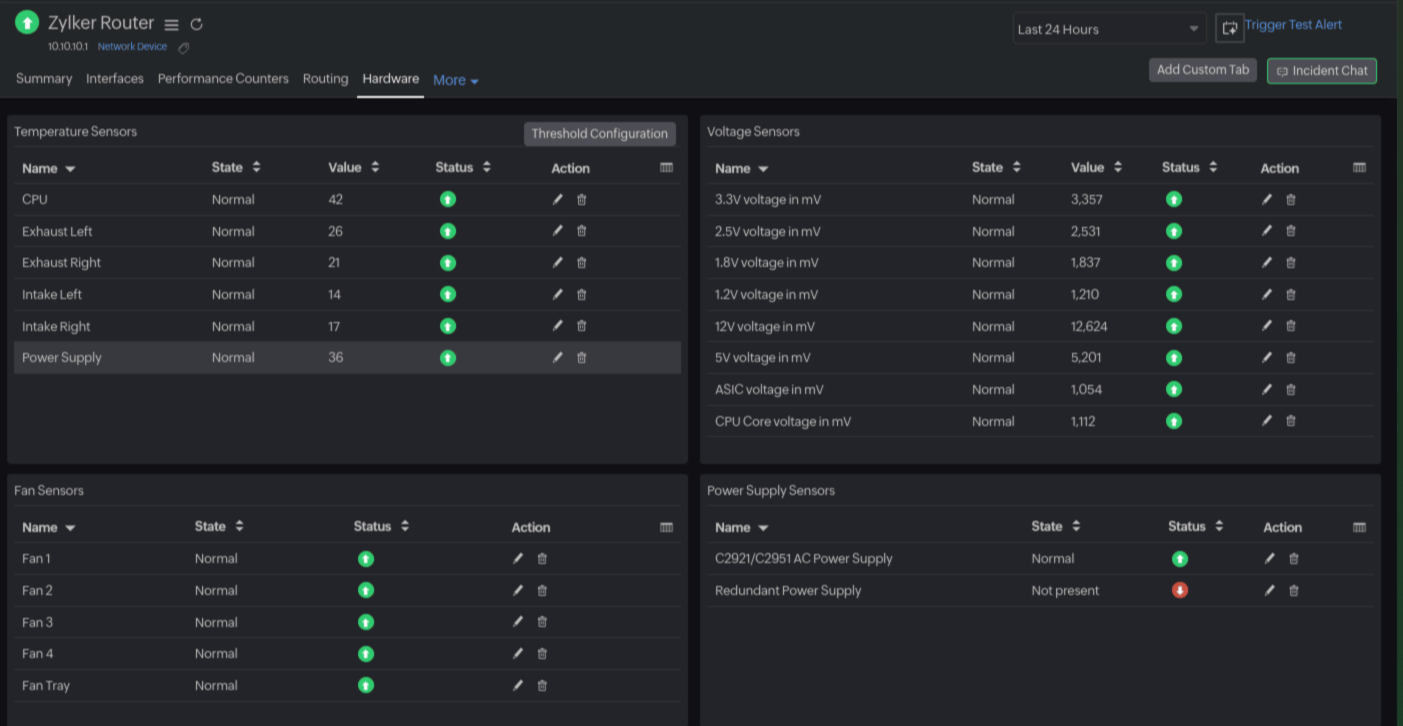Open the Last 24 Hours time dropdown
This screenshot has width=1403, height=726.
click(1108, 29)
